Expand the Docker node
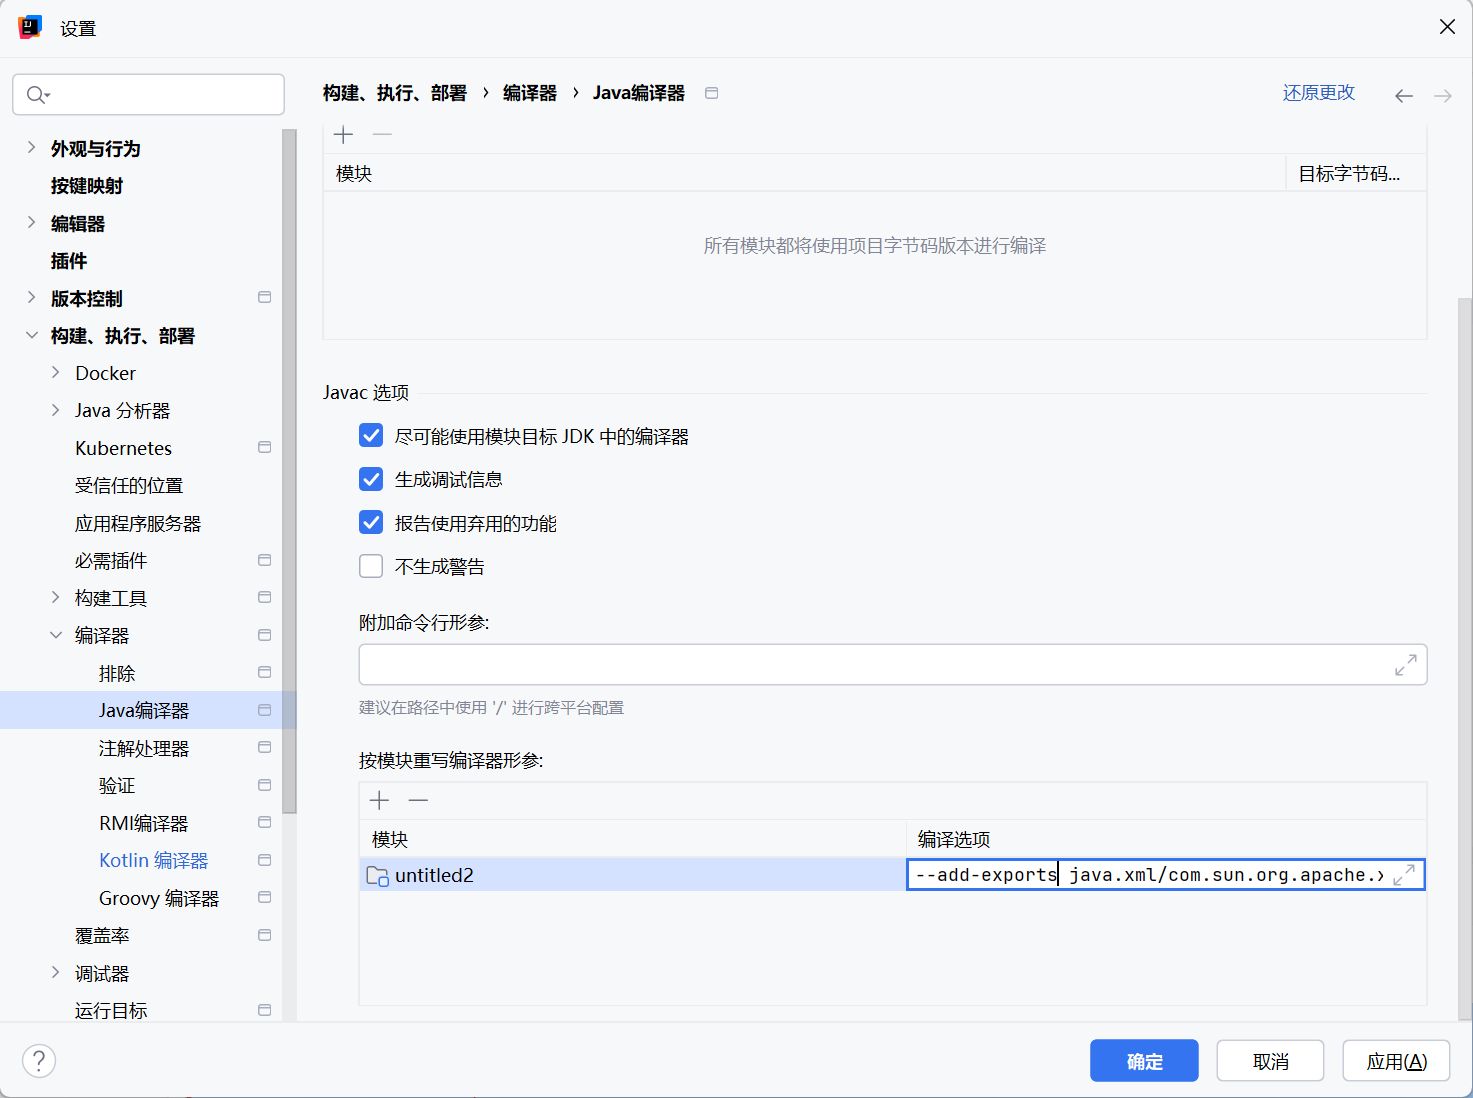The height and width of the screenshot is (1098, 1473). point(55,373)
